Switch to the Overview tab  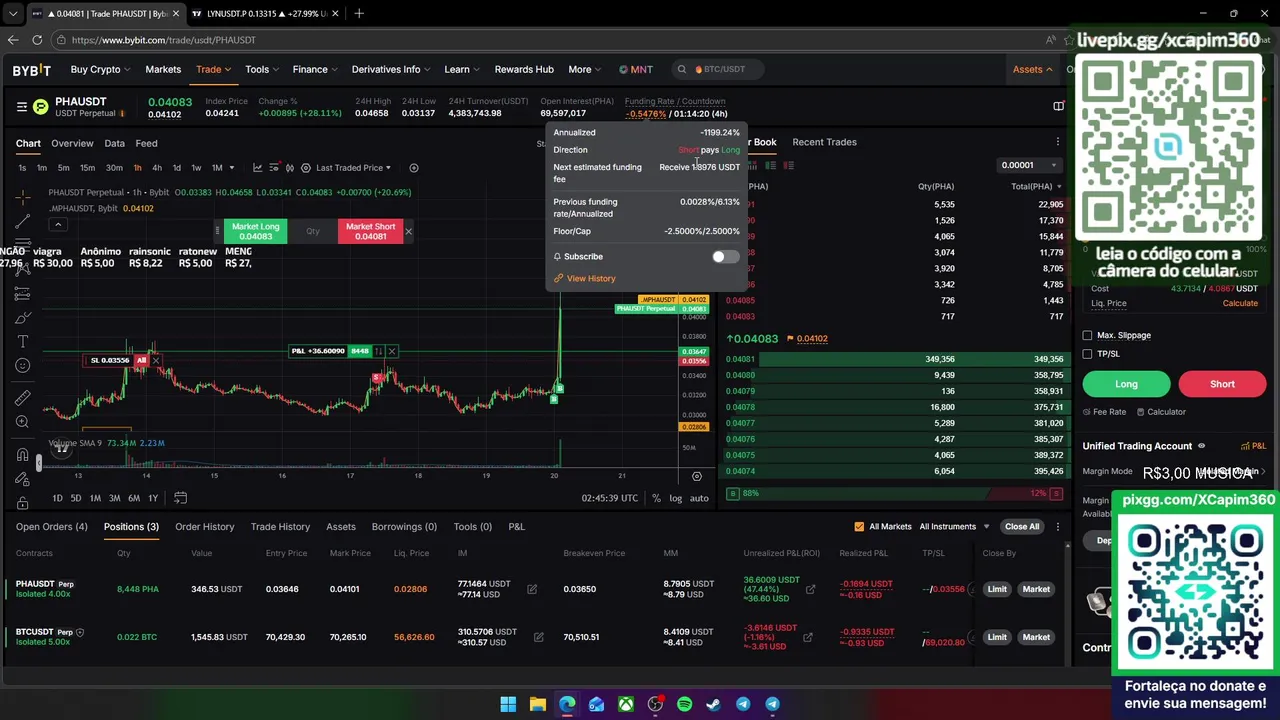point(72,143)
